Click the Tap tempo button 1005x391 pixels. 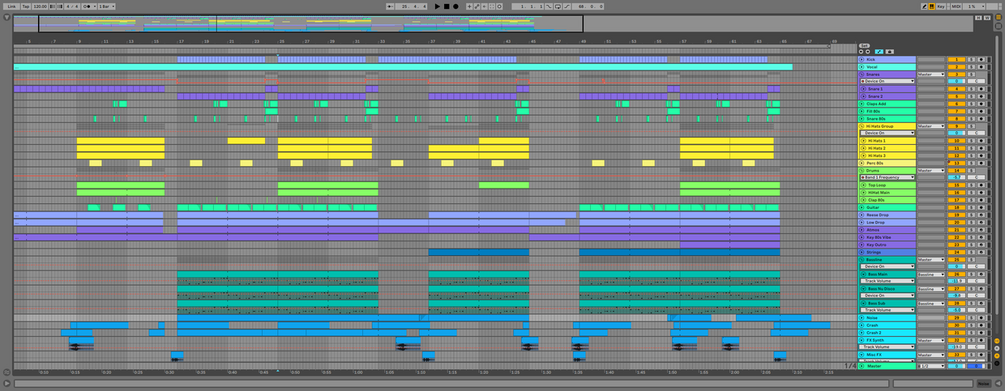pos(26,6)
